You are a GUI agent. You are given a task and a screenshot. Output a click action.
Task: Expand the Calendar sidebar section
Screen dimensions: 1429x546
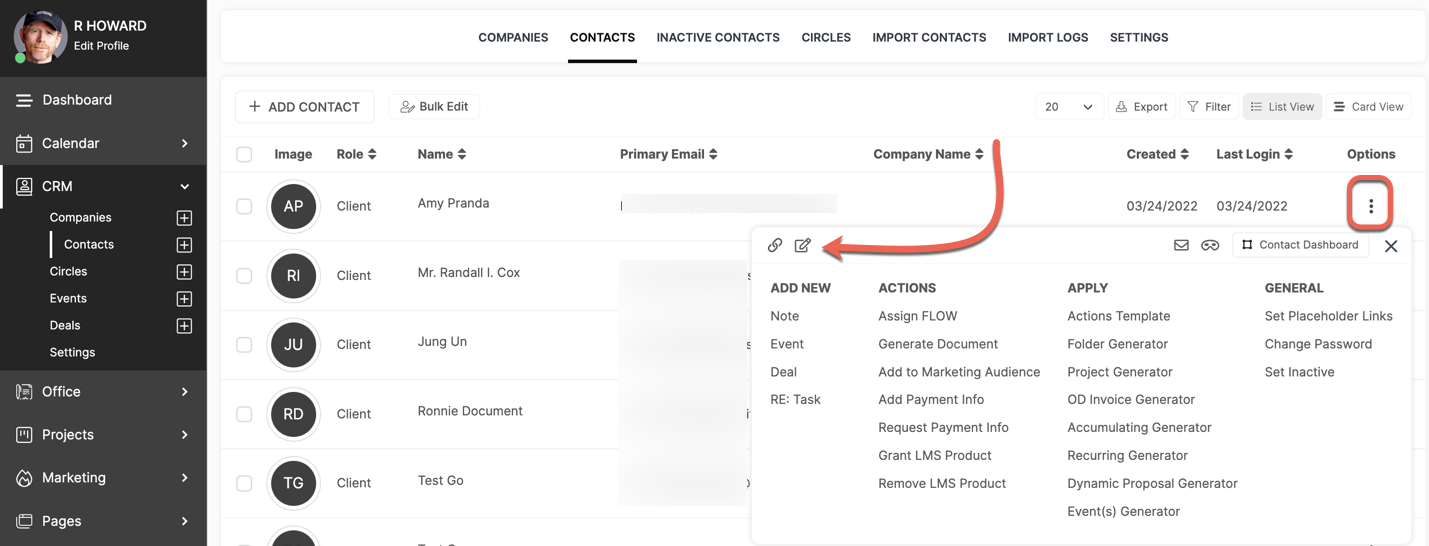point(185,143)
